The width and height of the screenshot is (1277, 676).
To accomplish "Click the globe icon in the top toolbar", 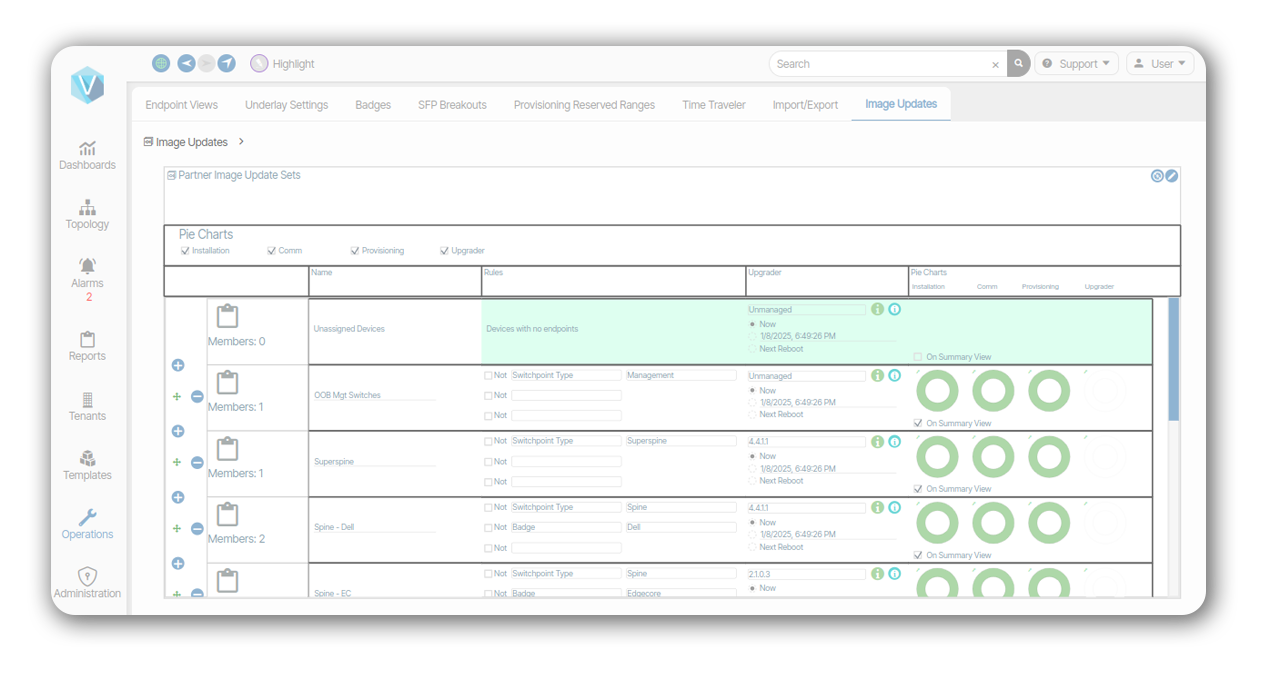I will pos(161,63).
